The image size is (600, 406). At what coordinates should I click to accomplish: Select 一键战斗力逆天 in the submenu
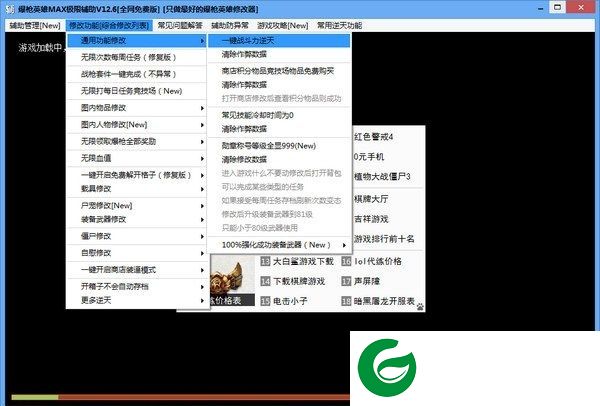(x=279, y=41)
